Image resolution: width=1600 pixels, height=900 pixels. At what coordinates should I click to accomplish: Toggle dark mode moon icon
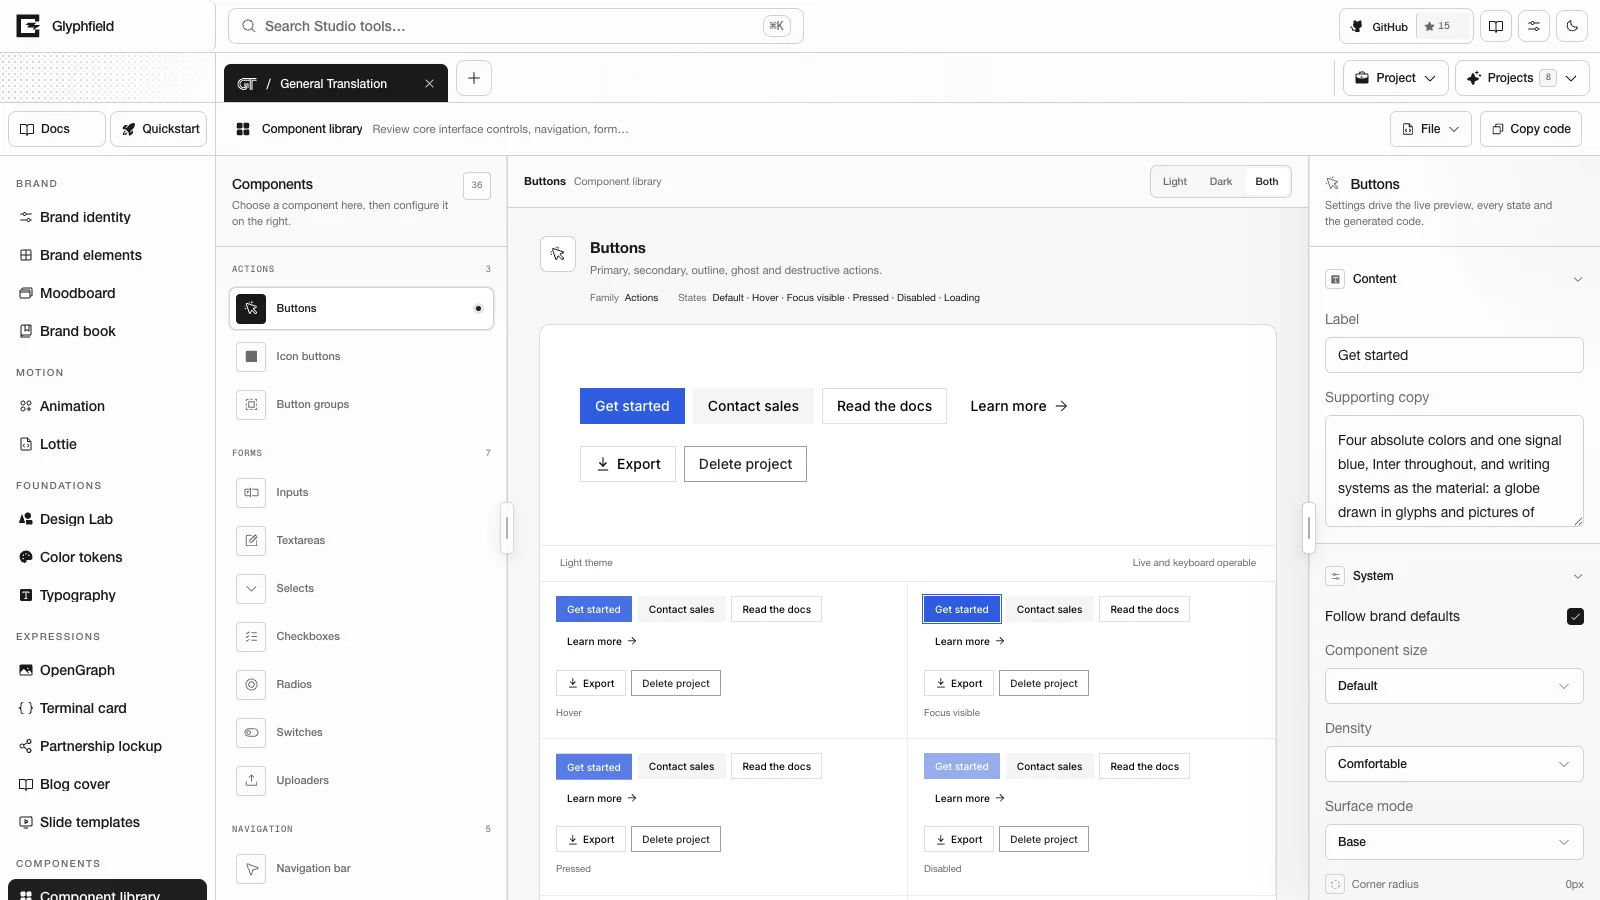(1572, 26)
